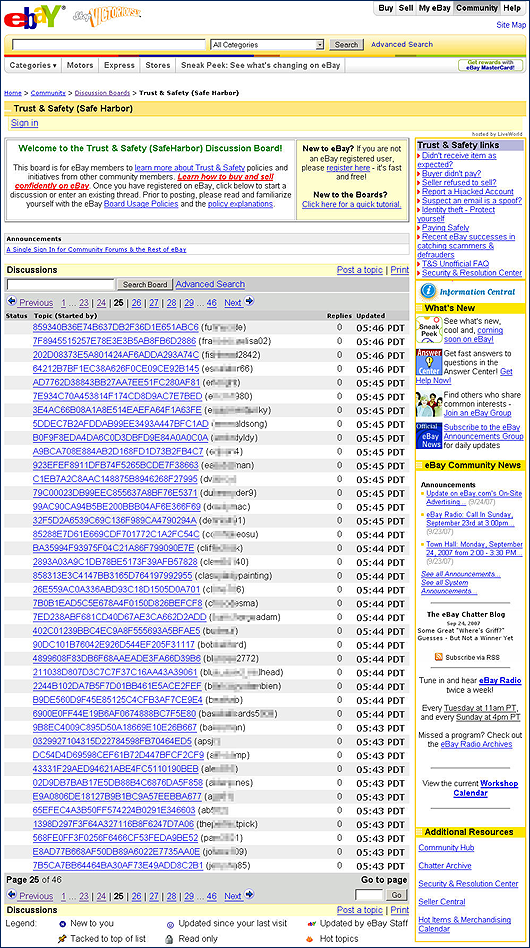Open topic 7F8945515257E78E3E3B5AB8FB6D2886
Viewport: 530px width, 948px height.
(114, 341)
